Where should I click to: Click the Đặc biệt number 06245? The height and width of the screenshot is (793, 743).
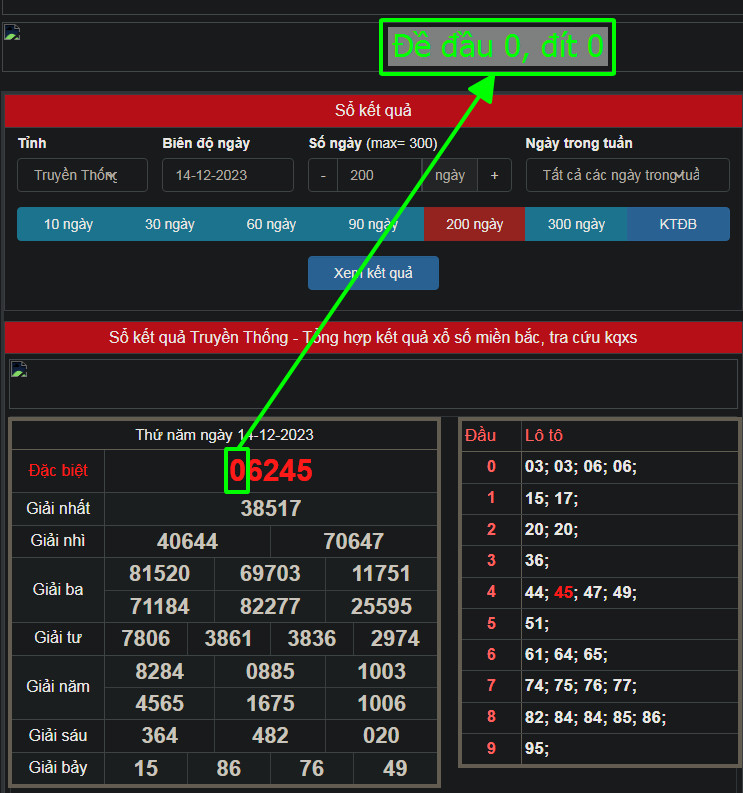pyautogui.click(x=271, y=470)
